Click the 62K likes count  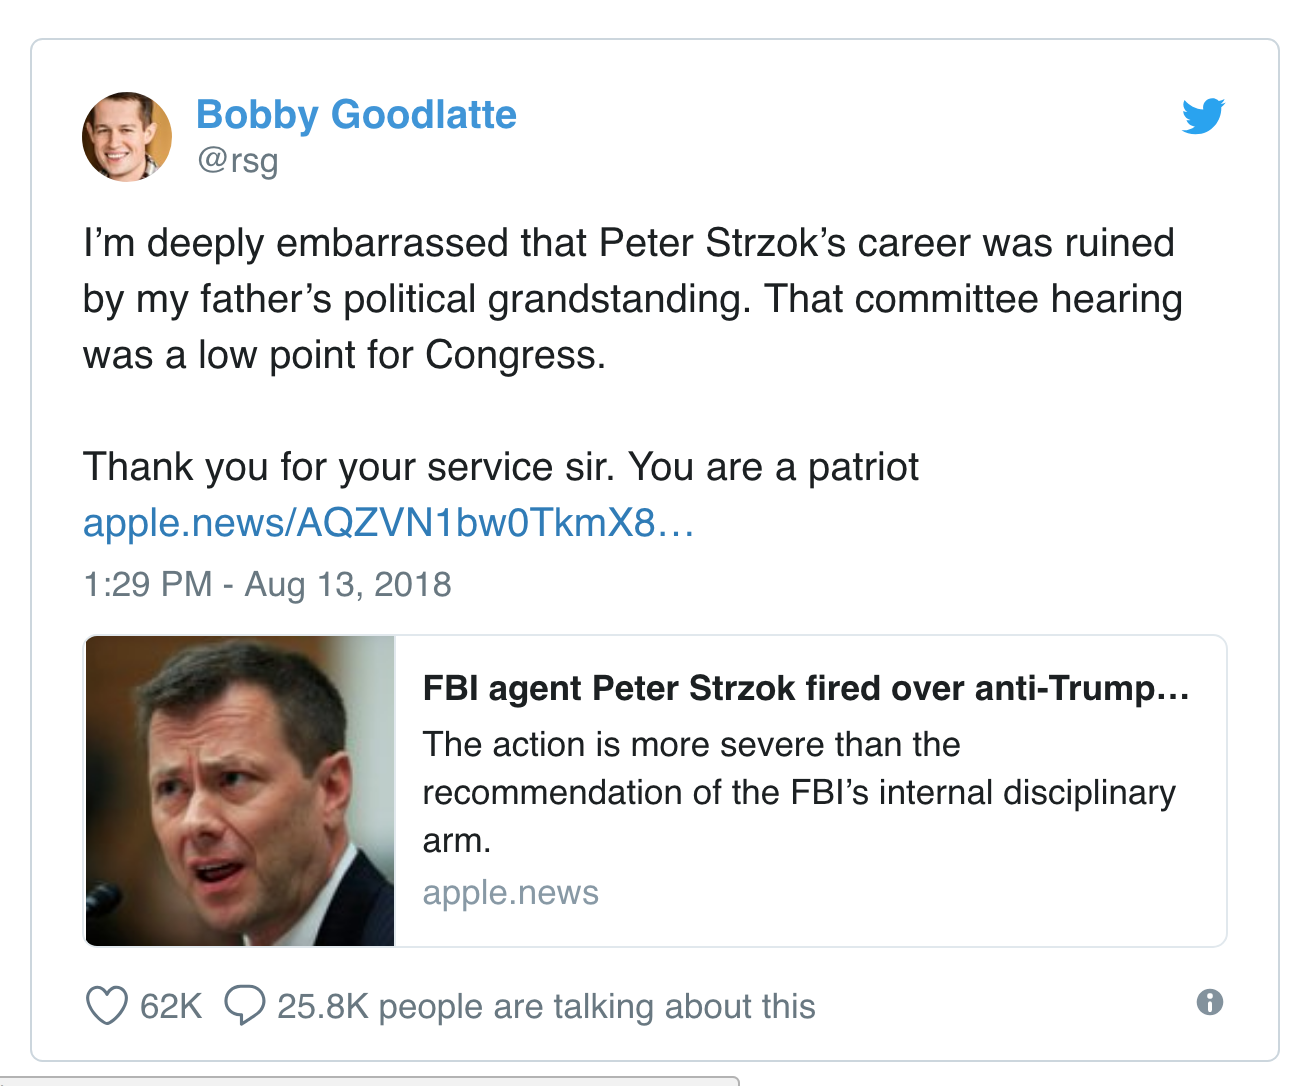(x=171, y=1006)
